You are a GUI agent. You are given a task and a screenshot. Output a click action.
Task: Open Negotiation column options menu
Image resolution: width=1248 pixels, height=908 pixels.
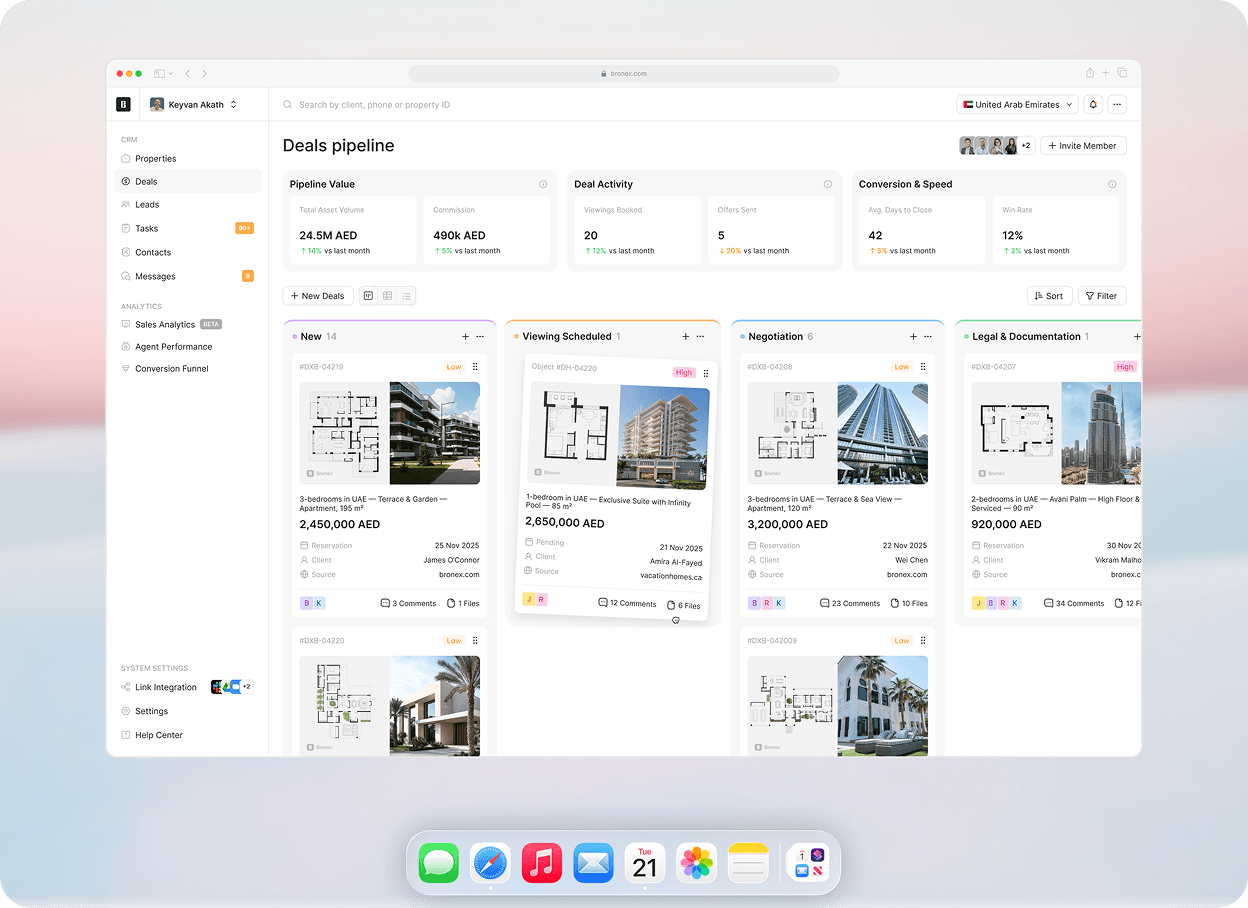pos(928,337)
